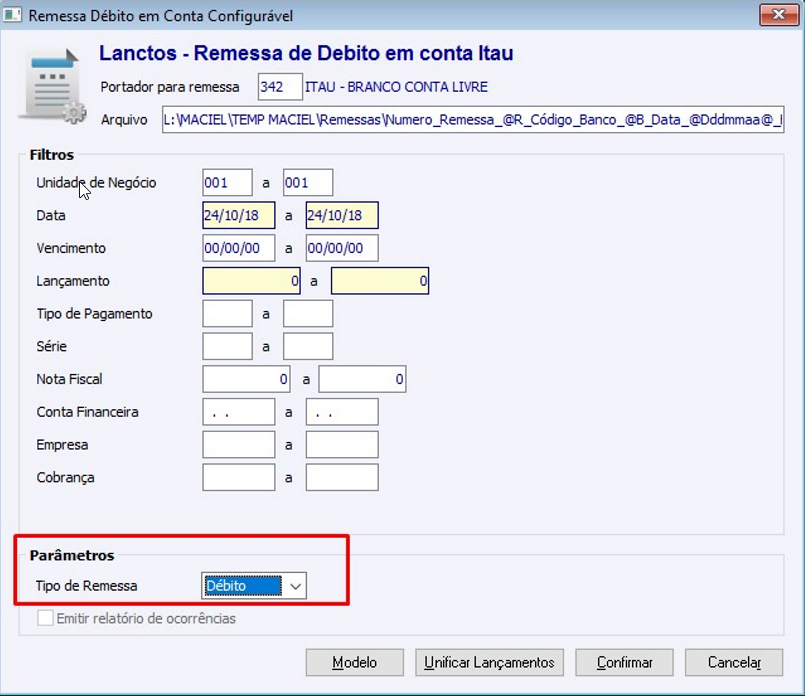Click the starting Unidade de Negócio field
Image resolution: width=805 pixels, height=696 pixels.
tap(227, 183)
